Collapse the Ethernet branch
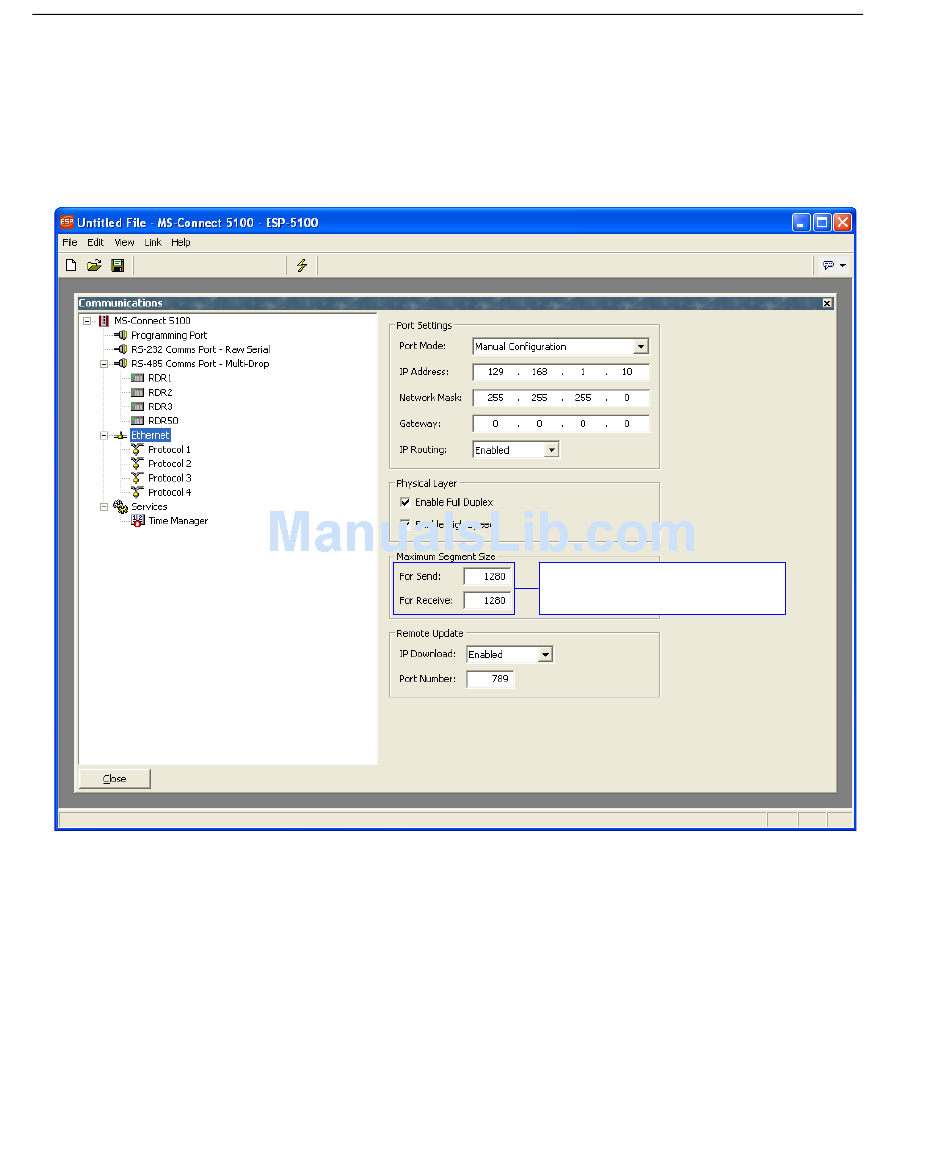950x1172 pixels. (x=104, y=435)
